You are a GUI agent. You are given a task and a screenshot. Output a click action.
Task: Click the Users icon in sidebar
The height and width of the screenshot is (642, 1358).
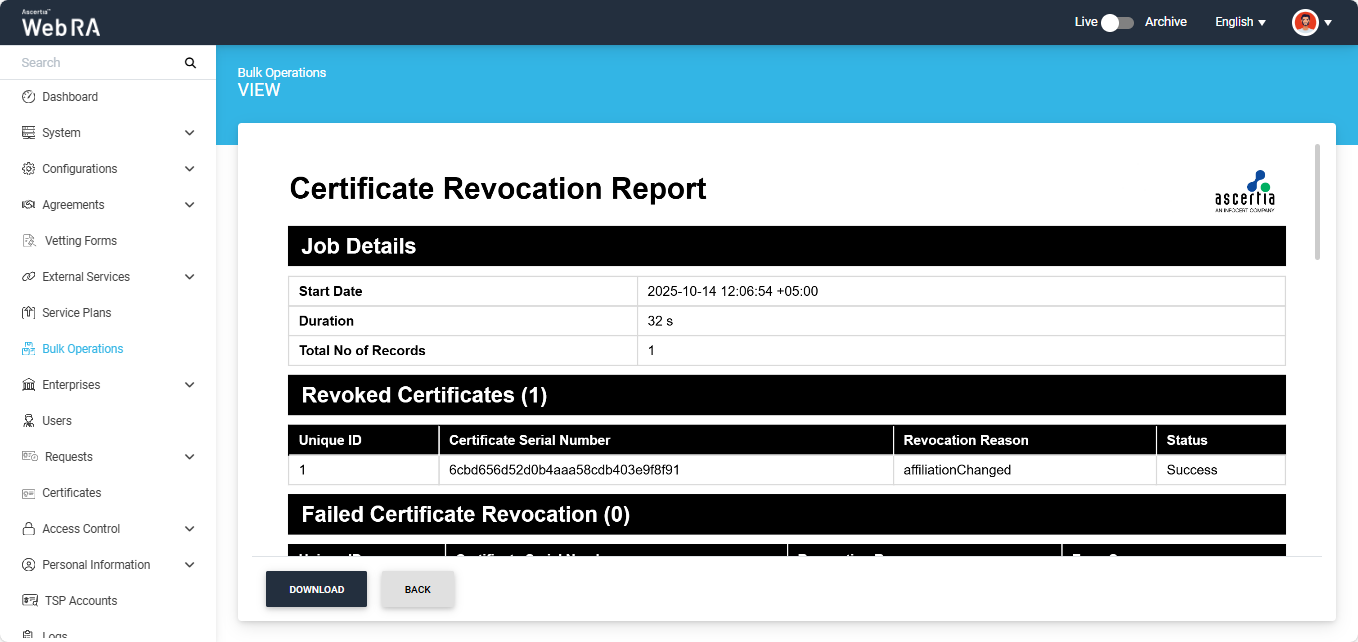pos(28,421)
